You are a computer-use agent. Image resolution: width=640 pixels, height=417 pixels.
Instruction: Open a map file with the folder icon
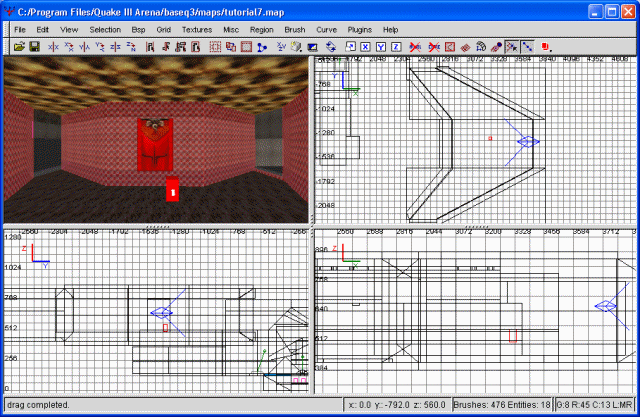click(19, 47)
